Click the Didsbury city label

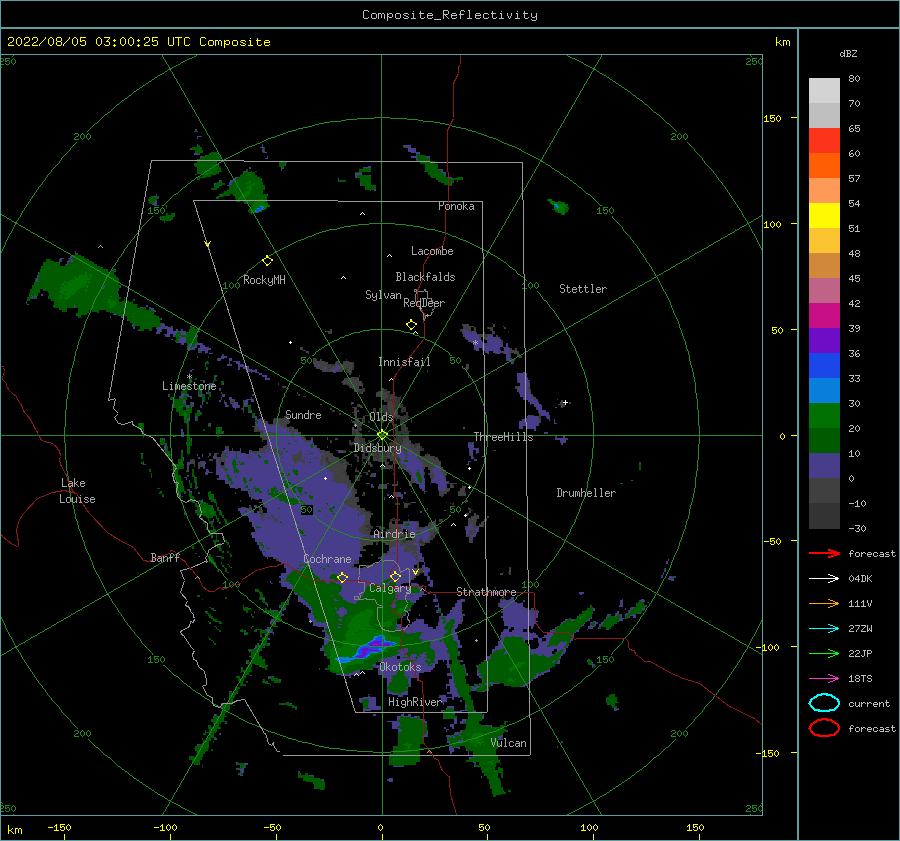(378, 448)
